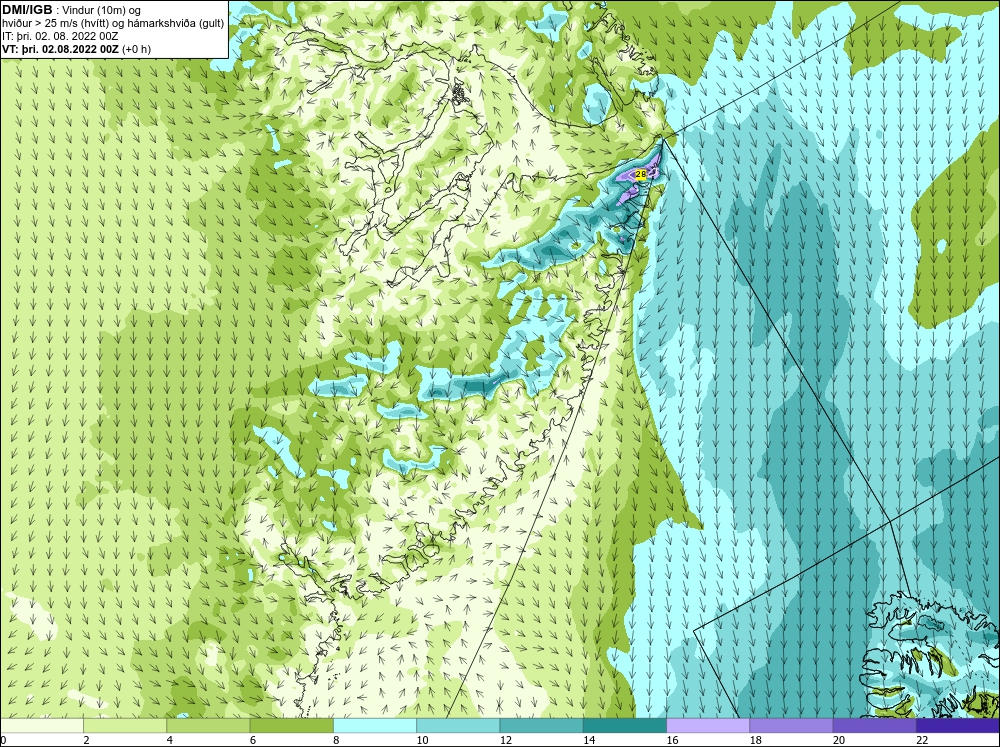Select the 20–22 m/s violet legend swatch

click(874, 725)
